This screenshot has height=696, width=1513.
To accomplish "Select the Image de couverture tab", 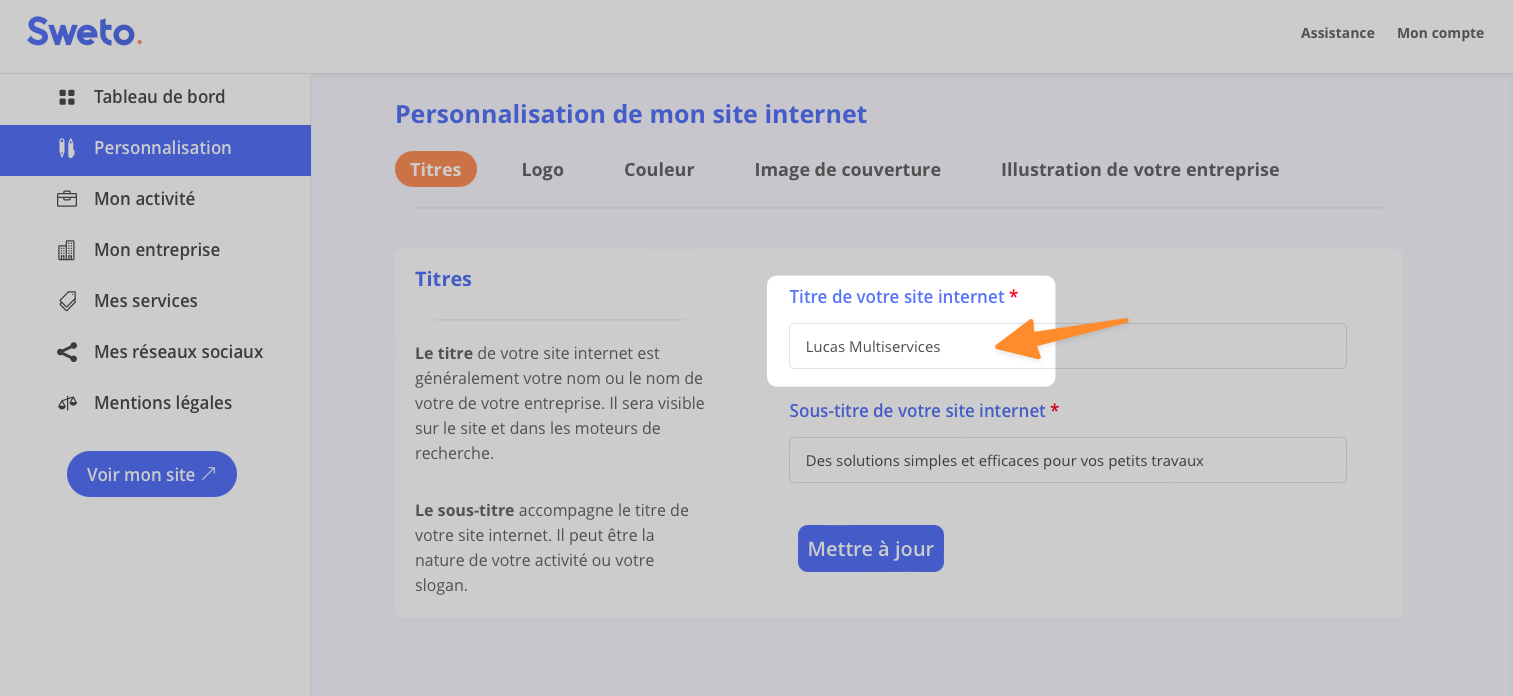I will 847,170.
